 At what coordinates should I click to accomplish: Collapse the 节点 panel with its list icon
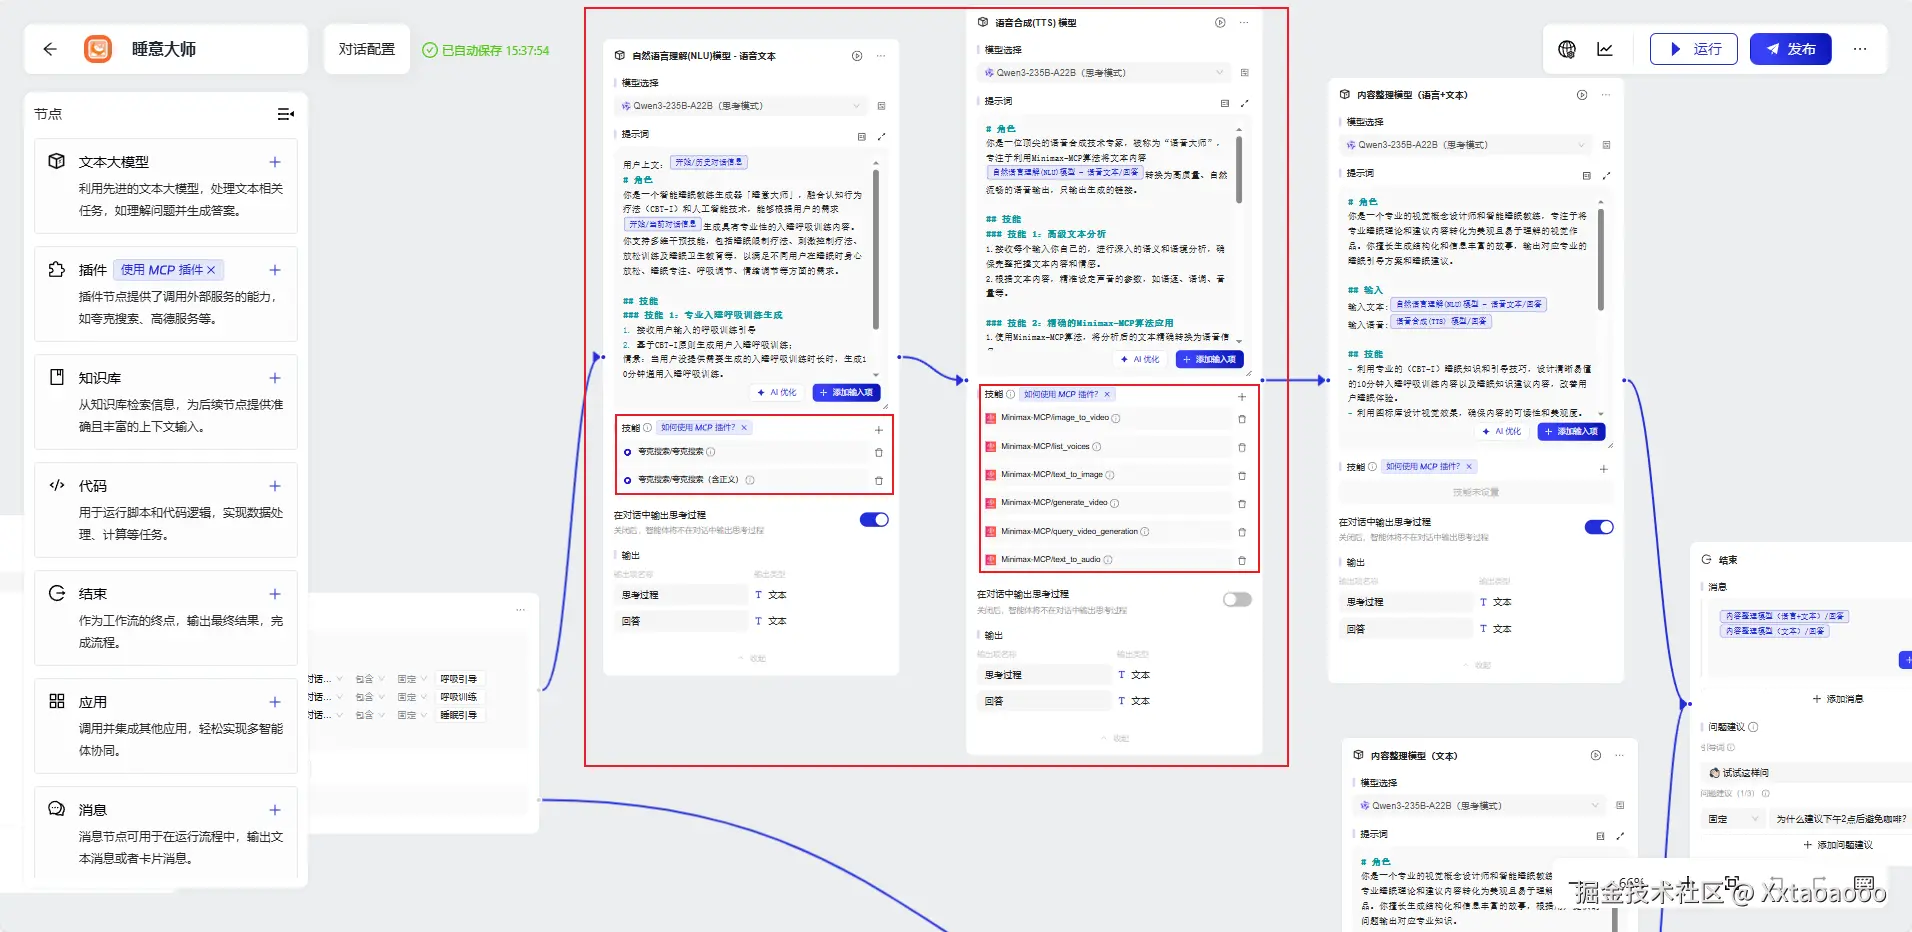286,114
